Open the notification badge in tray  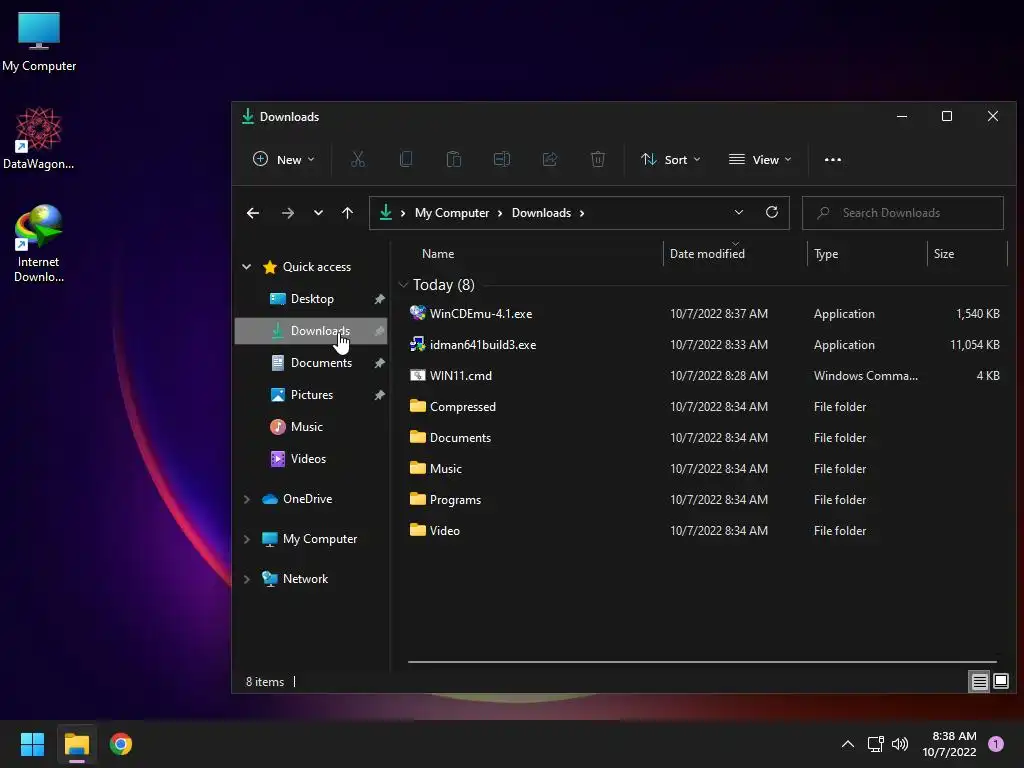[x=996, y=744]
